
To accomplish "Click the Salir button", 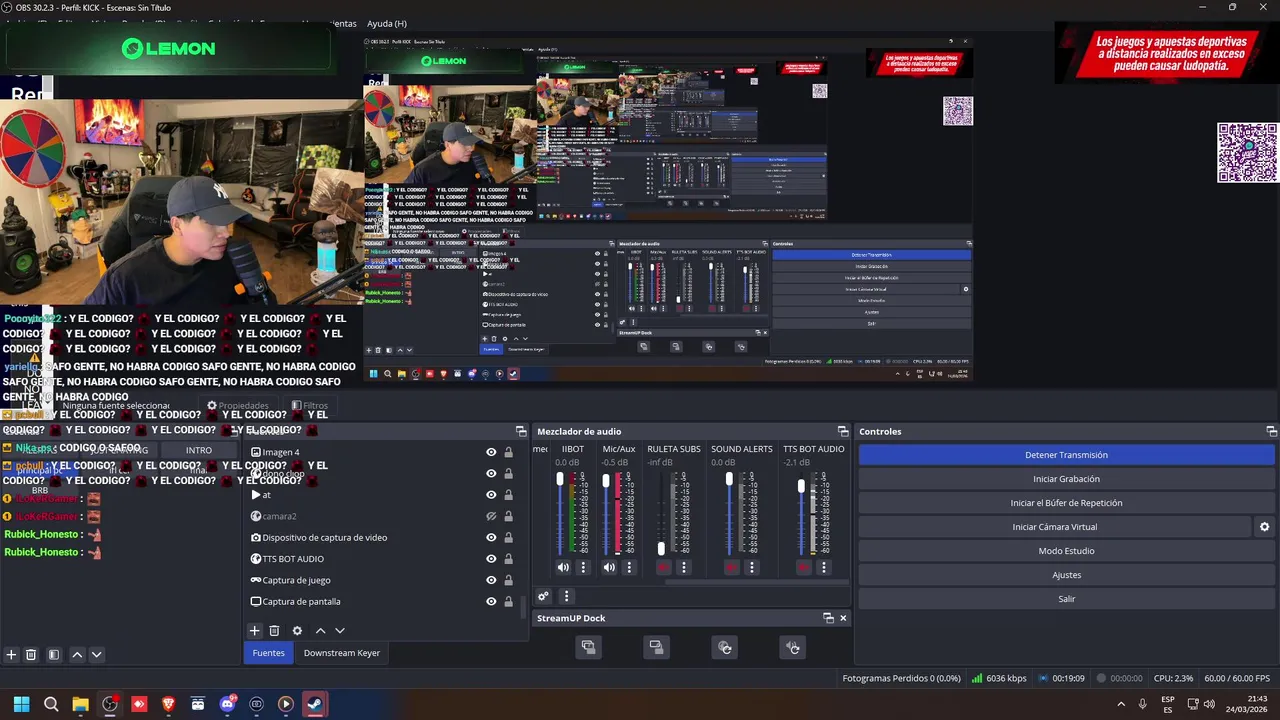I will tap(1066, 599).
